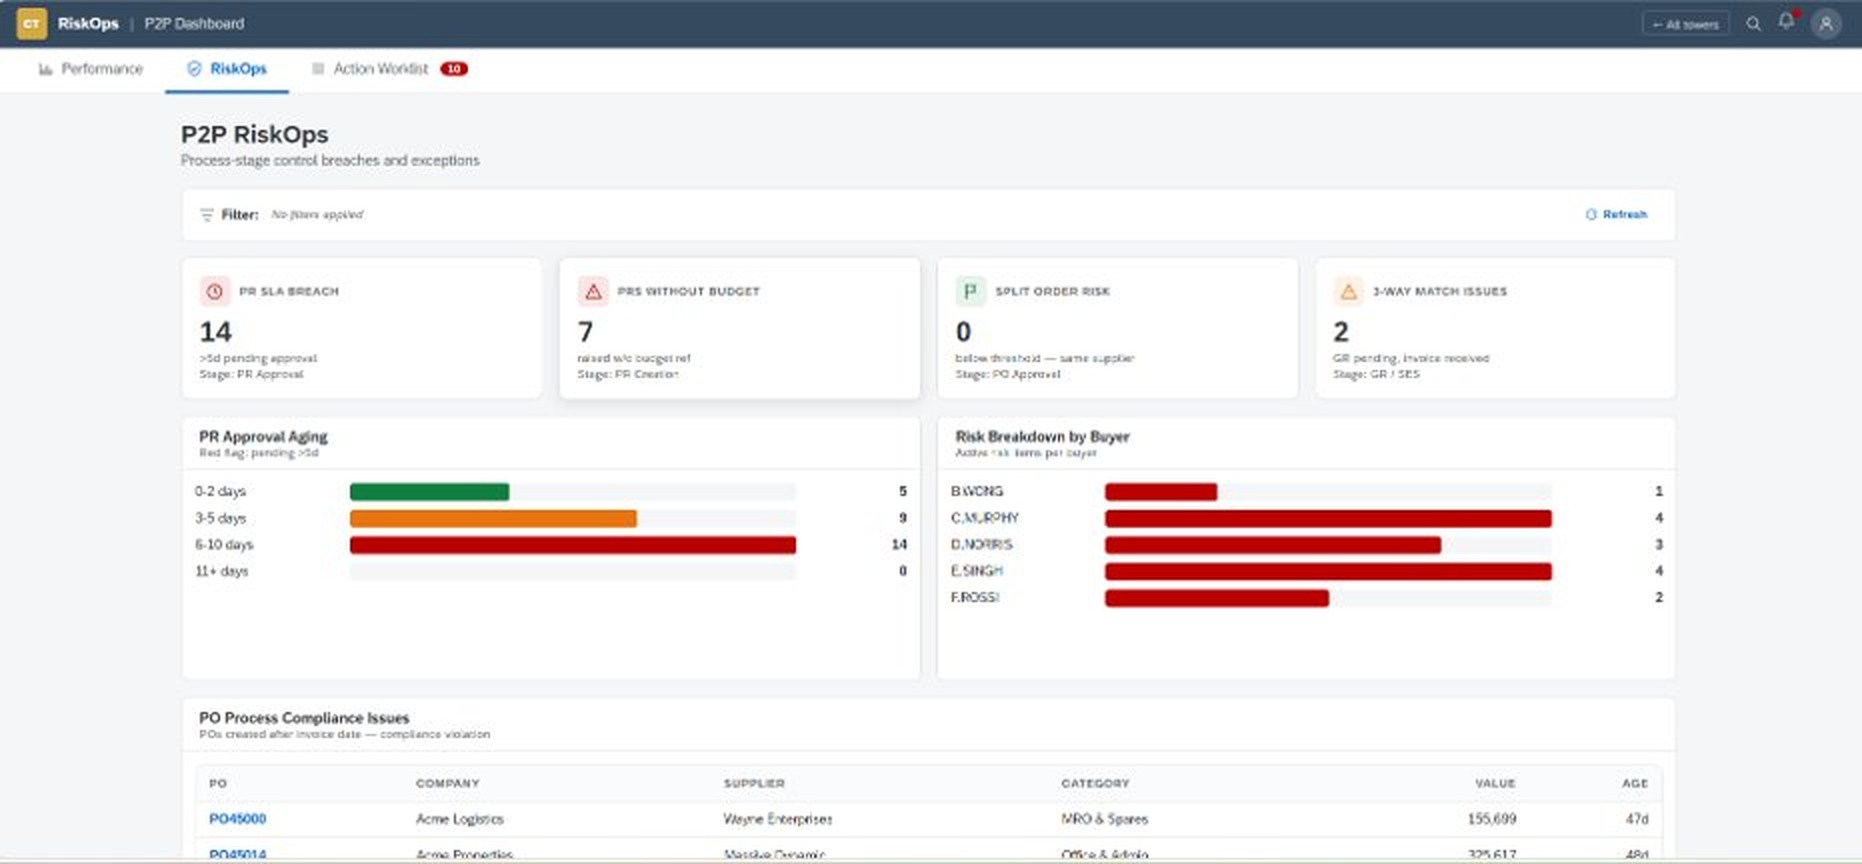Click the CT logo icon
Screen dimensions: 1862x864
pos(32,23)
